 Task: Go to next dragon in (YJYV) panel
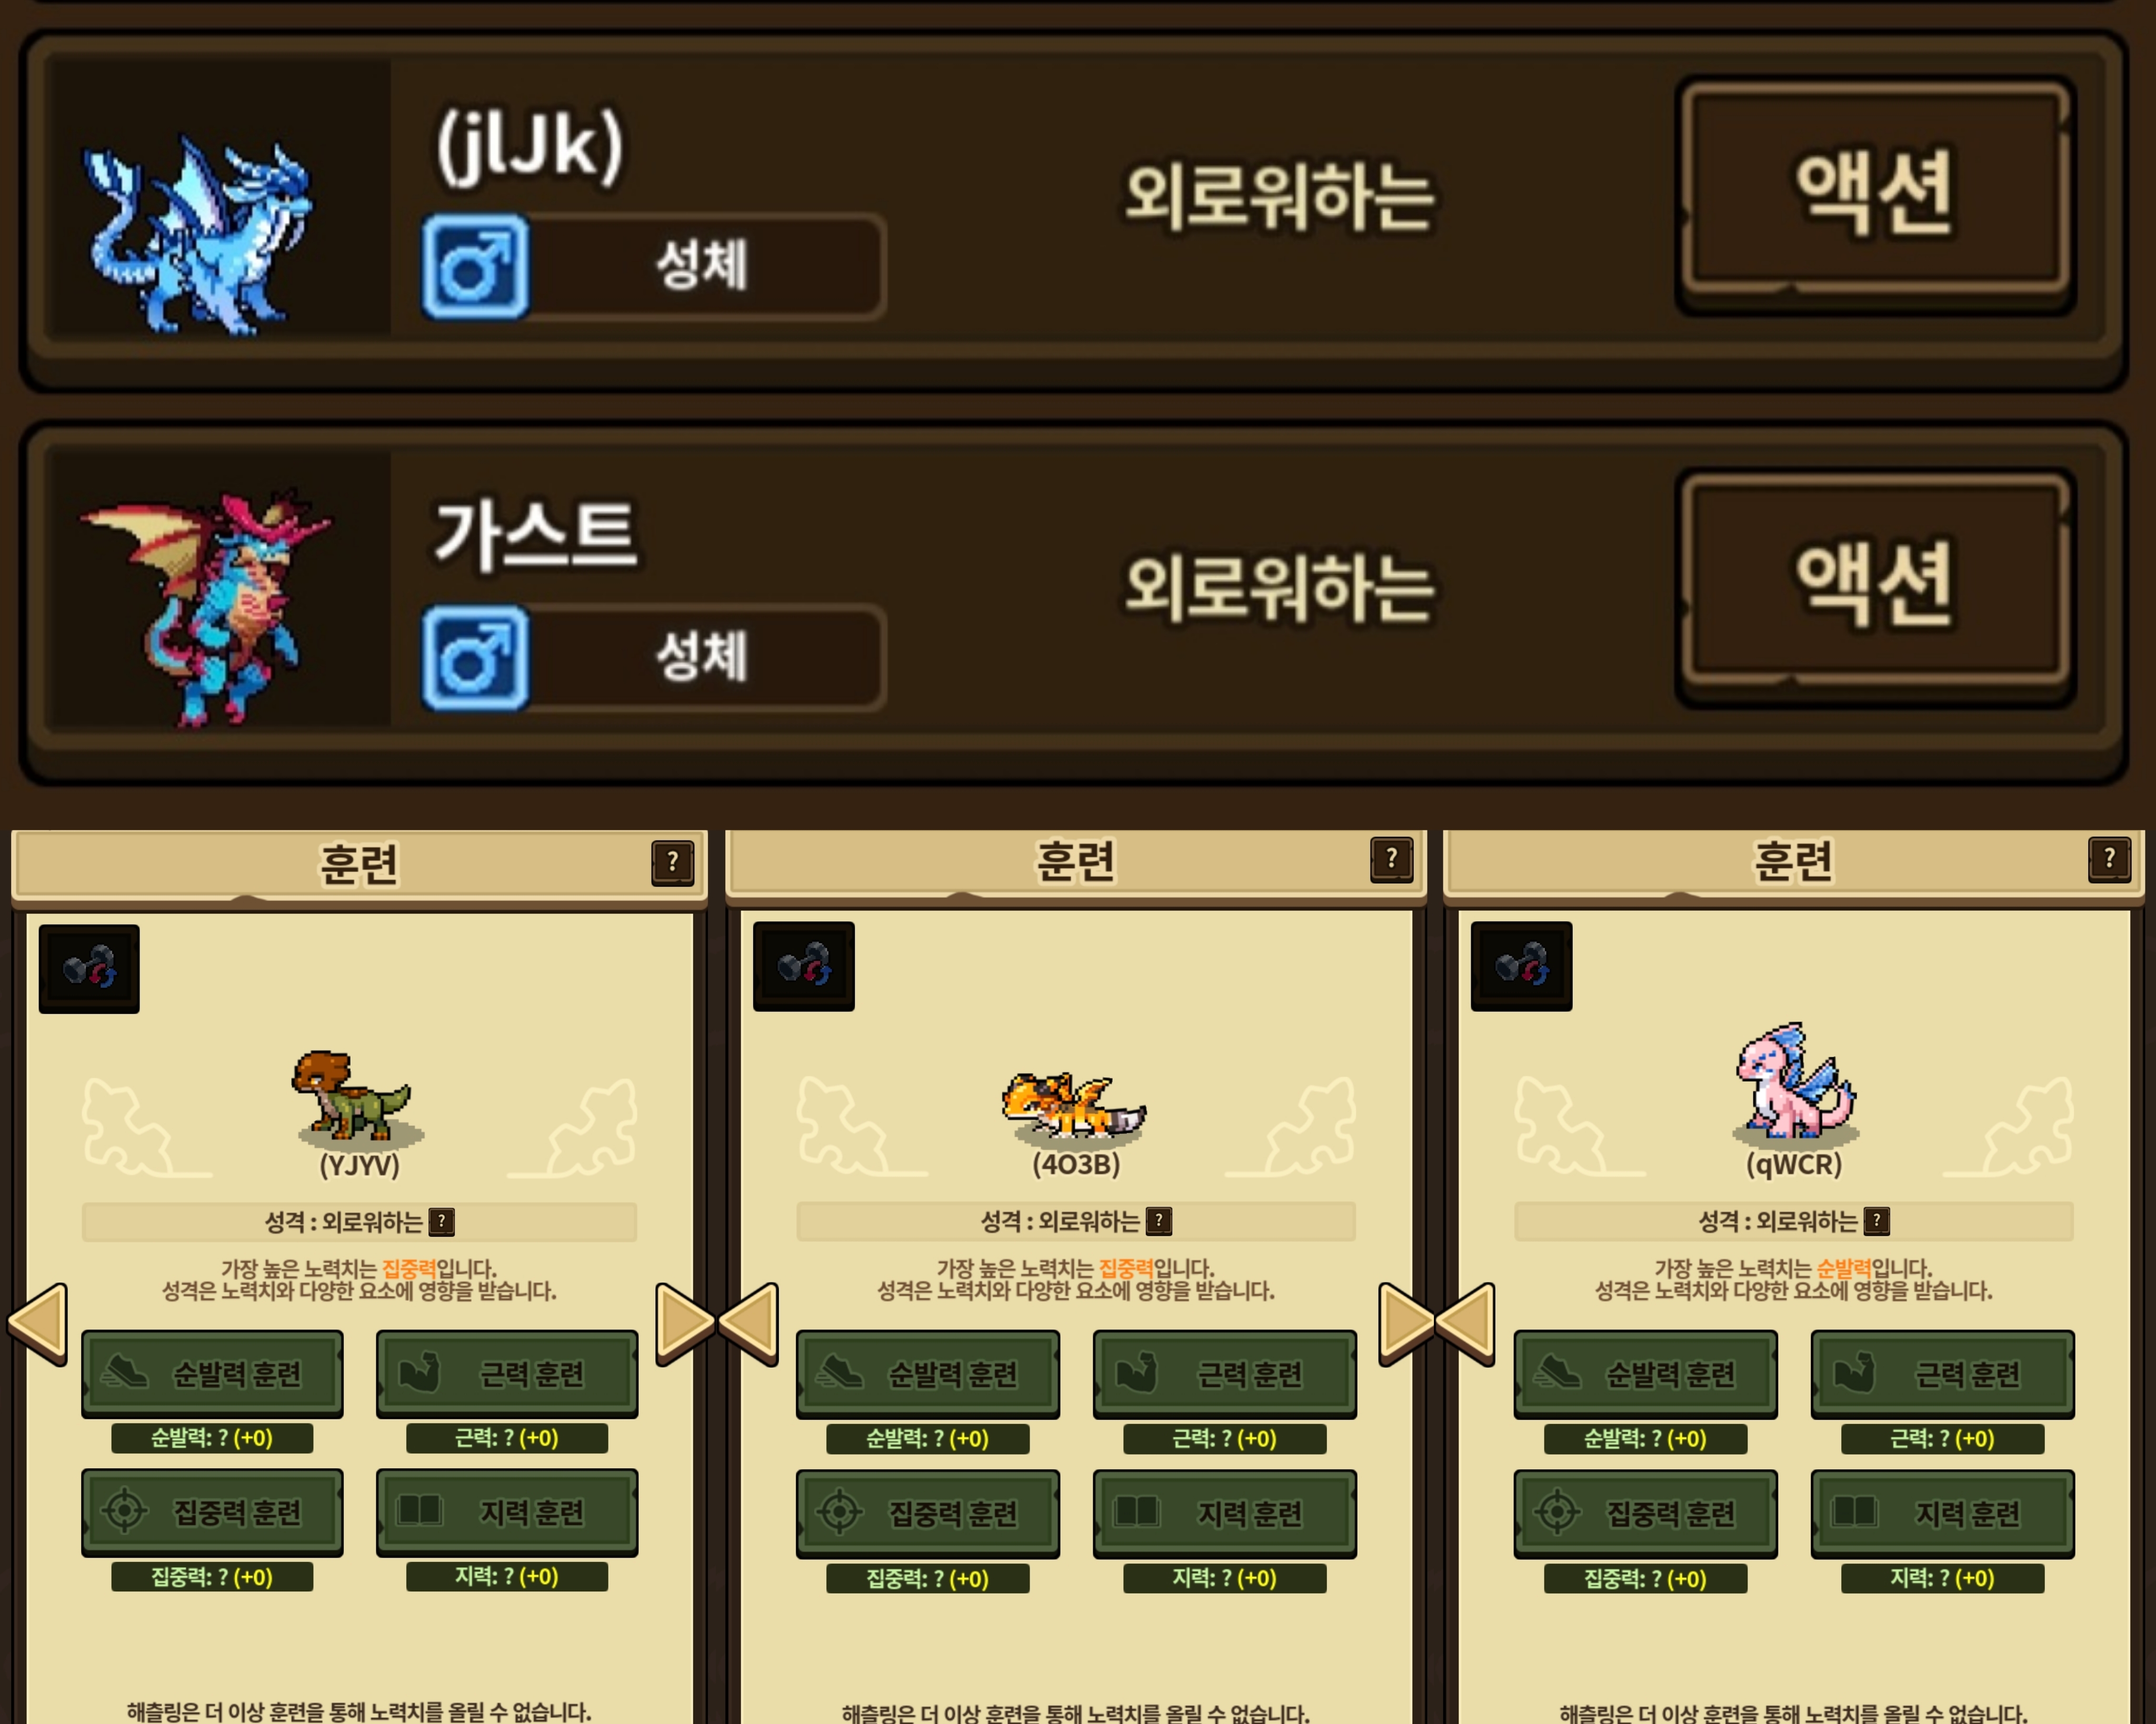click(685, 1324)
